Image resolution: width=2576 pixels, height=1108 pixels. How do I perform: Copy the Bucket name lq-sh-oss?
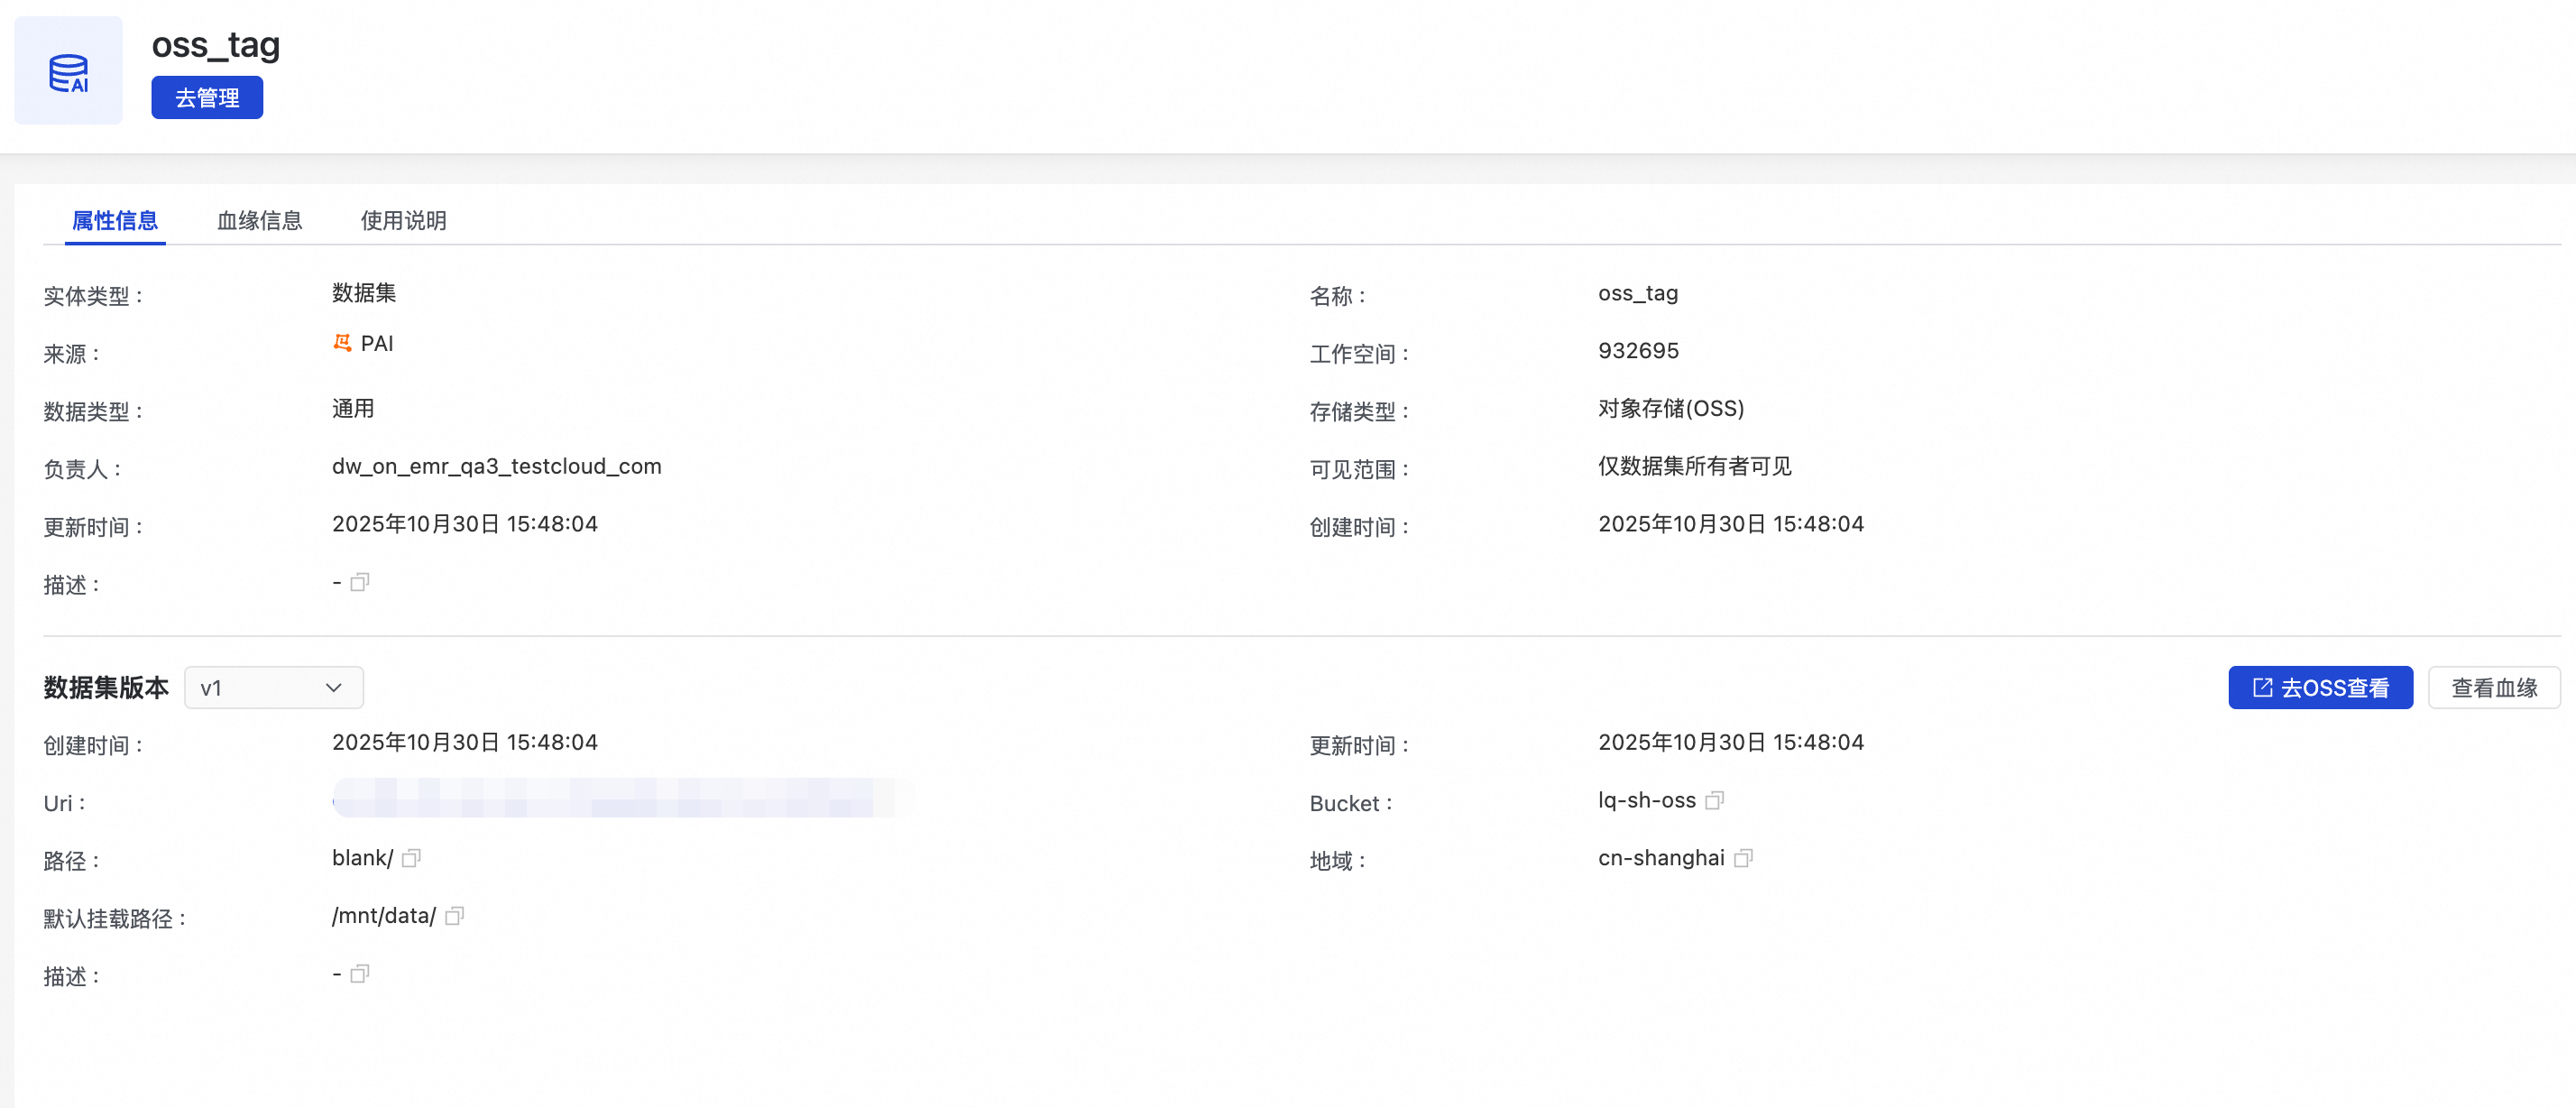(1714, 800)
